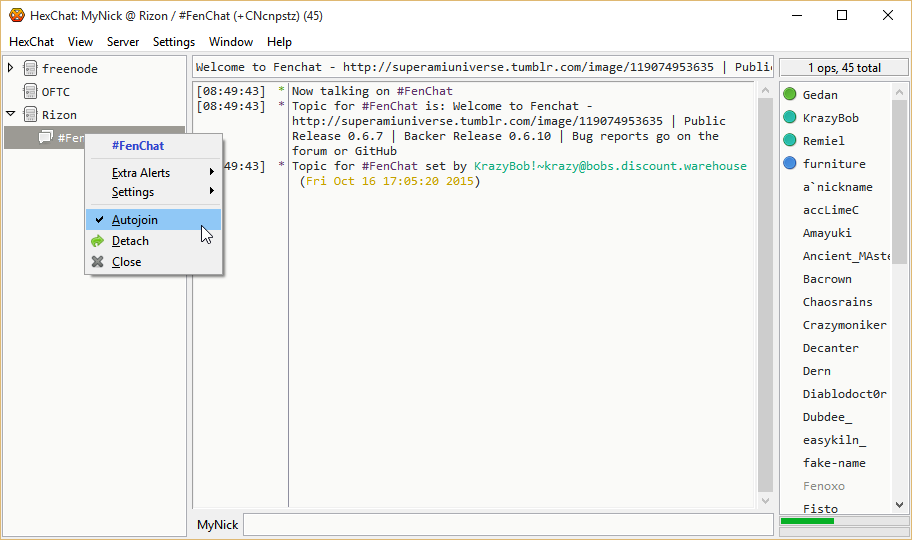The width and height of the screenshot is (912, 540).
Task: Collapse the Rizon network tree
Action: pyautogui.click(x=10, y=114)
